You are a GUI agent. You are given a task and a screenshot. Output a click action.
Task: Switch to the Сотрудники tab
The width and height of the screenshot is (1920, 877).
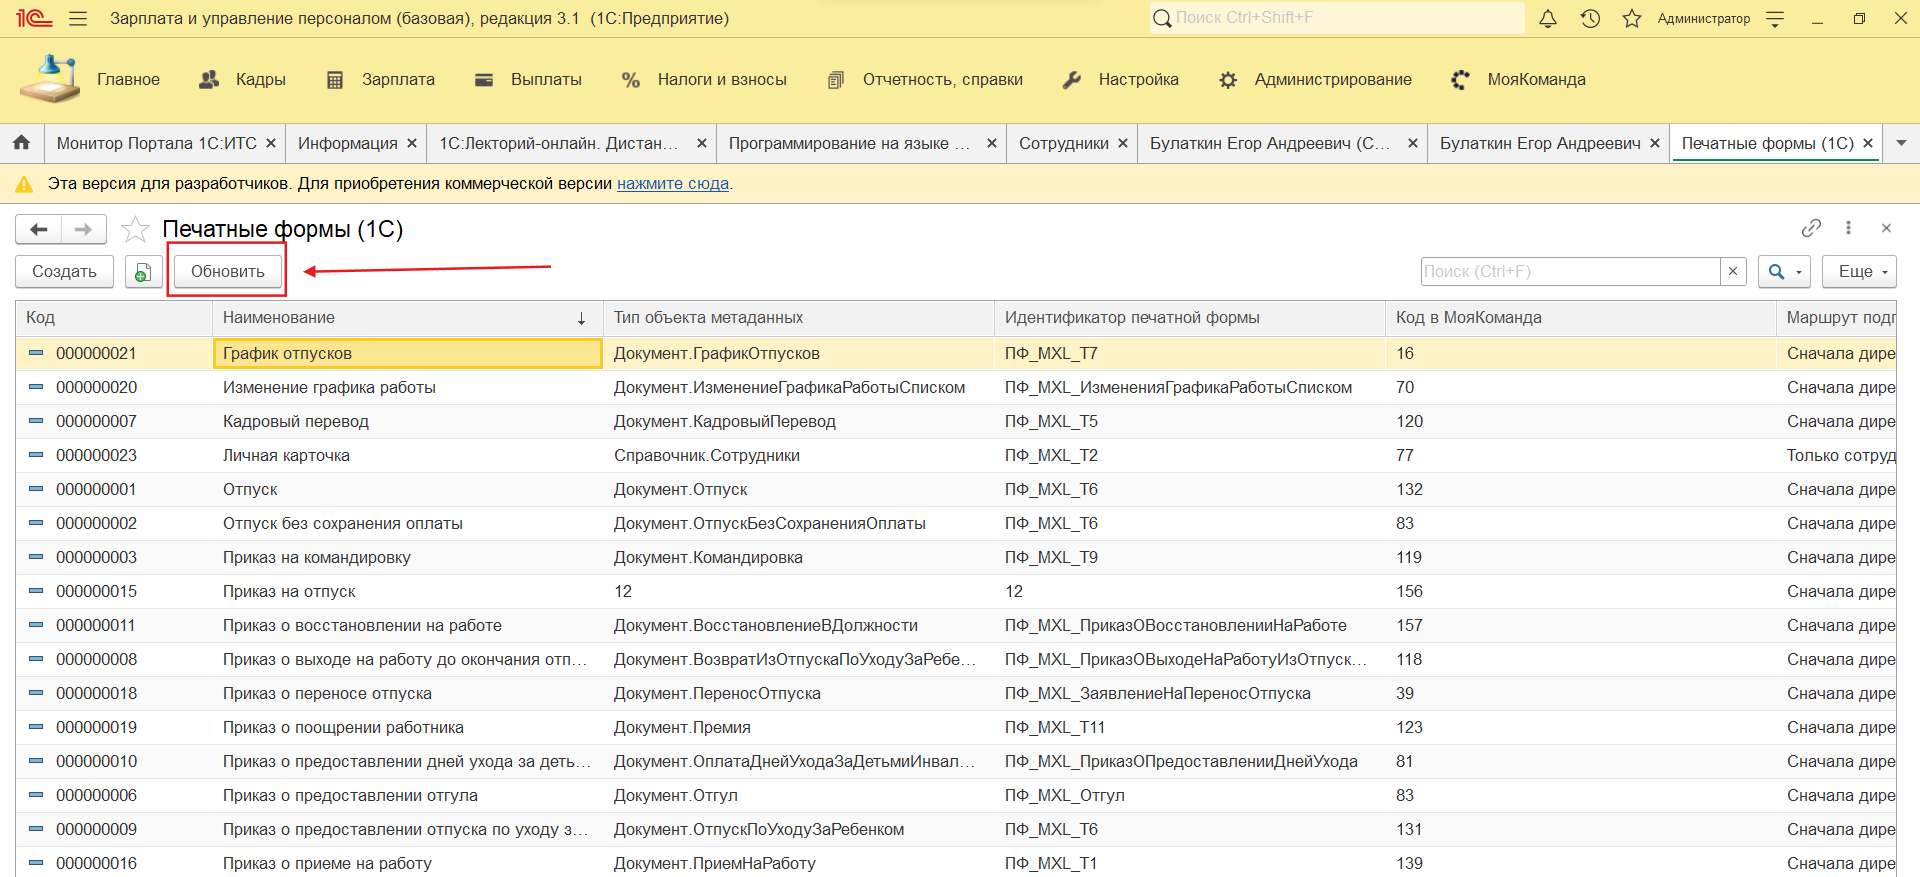pyautogui.click(x=1063, y=143)
